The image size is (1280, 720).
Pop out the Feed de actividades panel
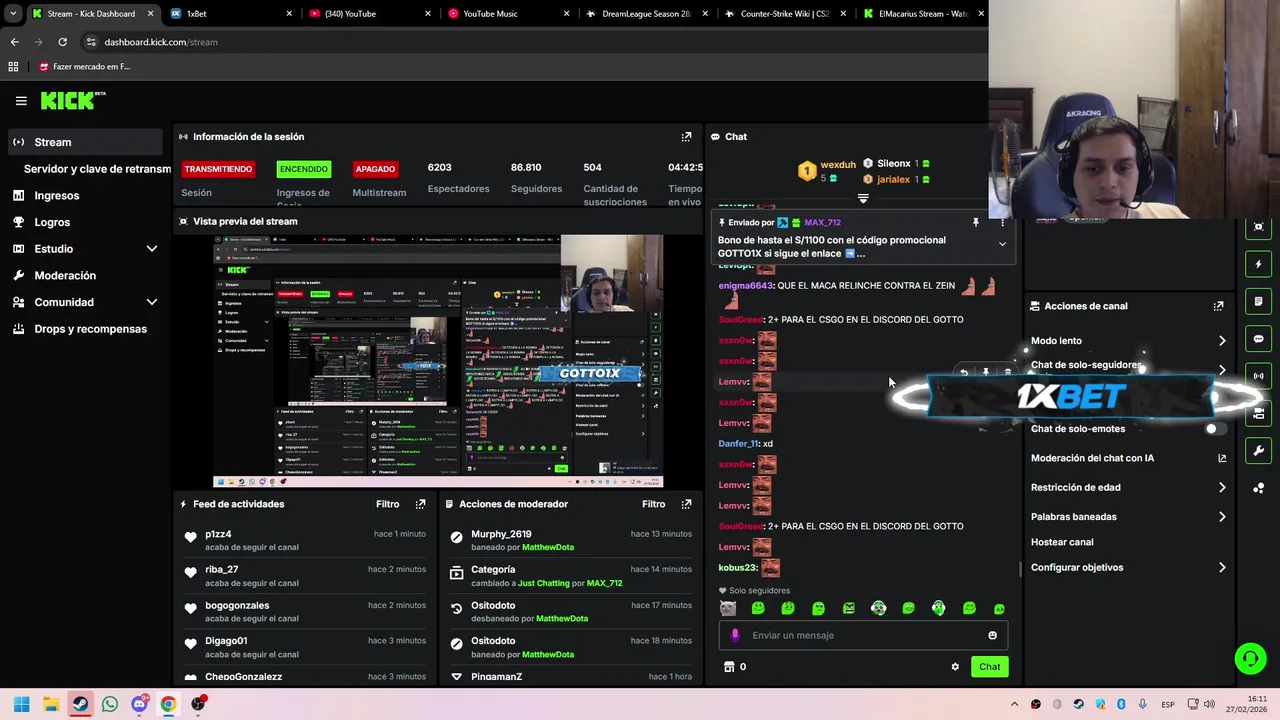[420, 504]
